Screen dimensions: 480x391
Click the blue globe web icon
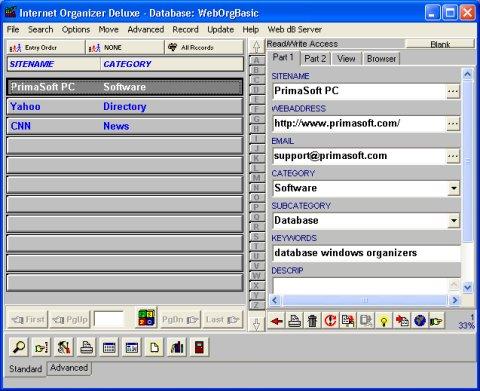(x=420, y=321)
